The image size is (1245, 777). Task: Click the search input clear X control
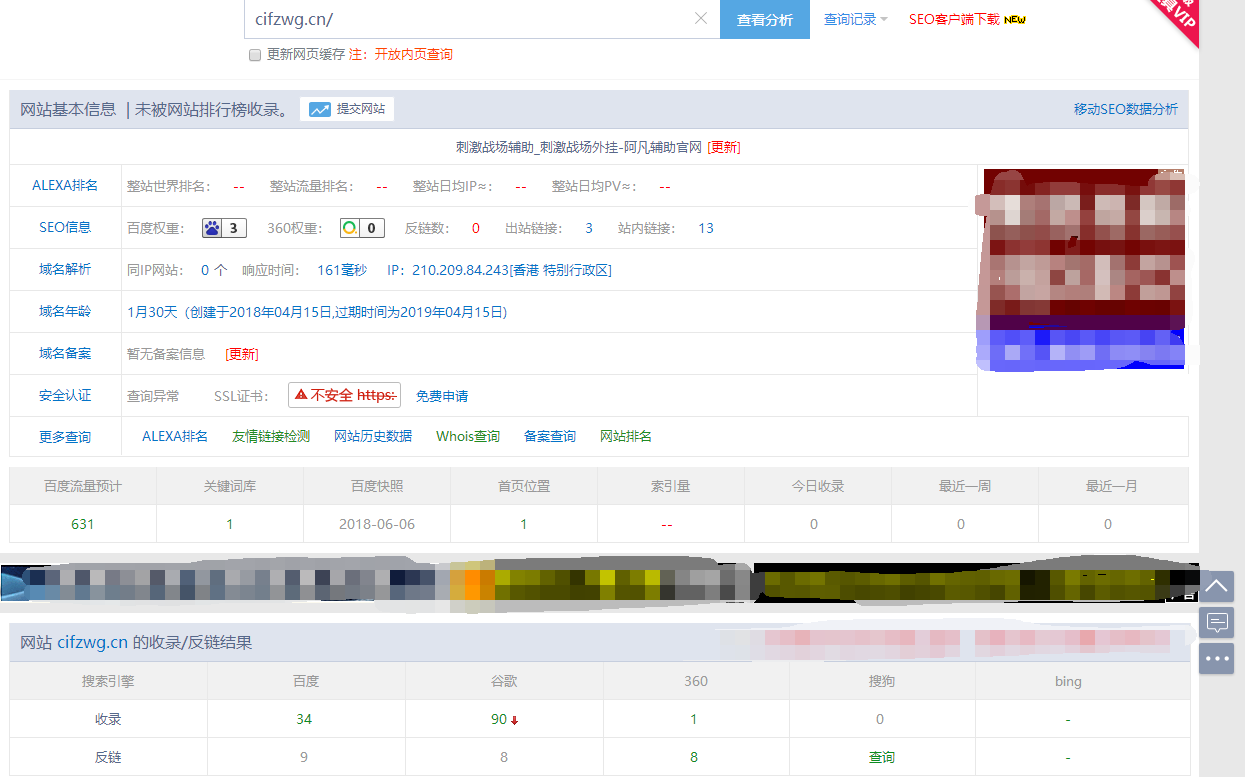(x=700, y=19)
